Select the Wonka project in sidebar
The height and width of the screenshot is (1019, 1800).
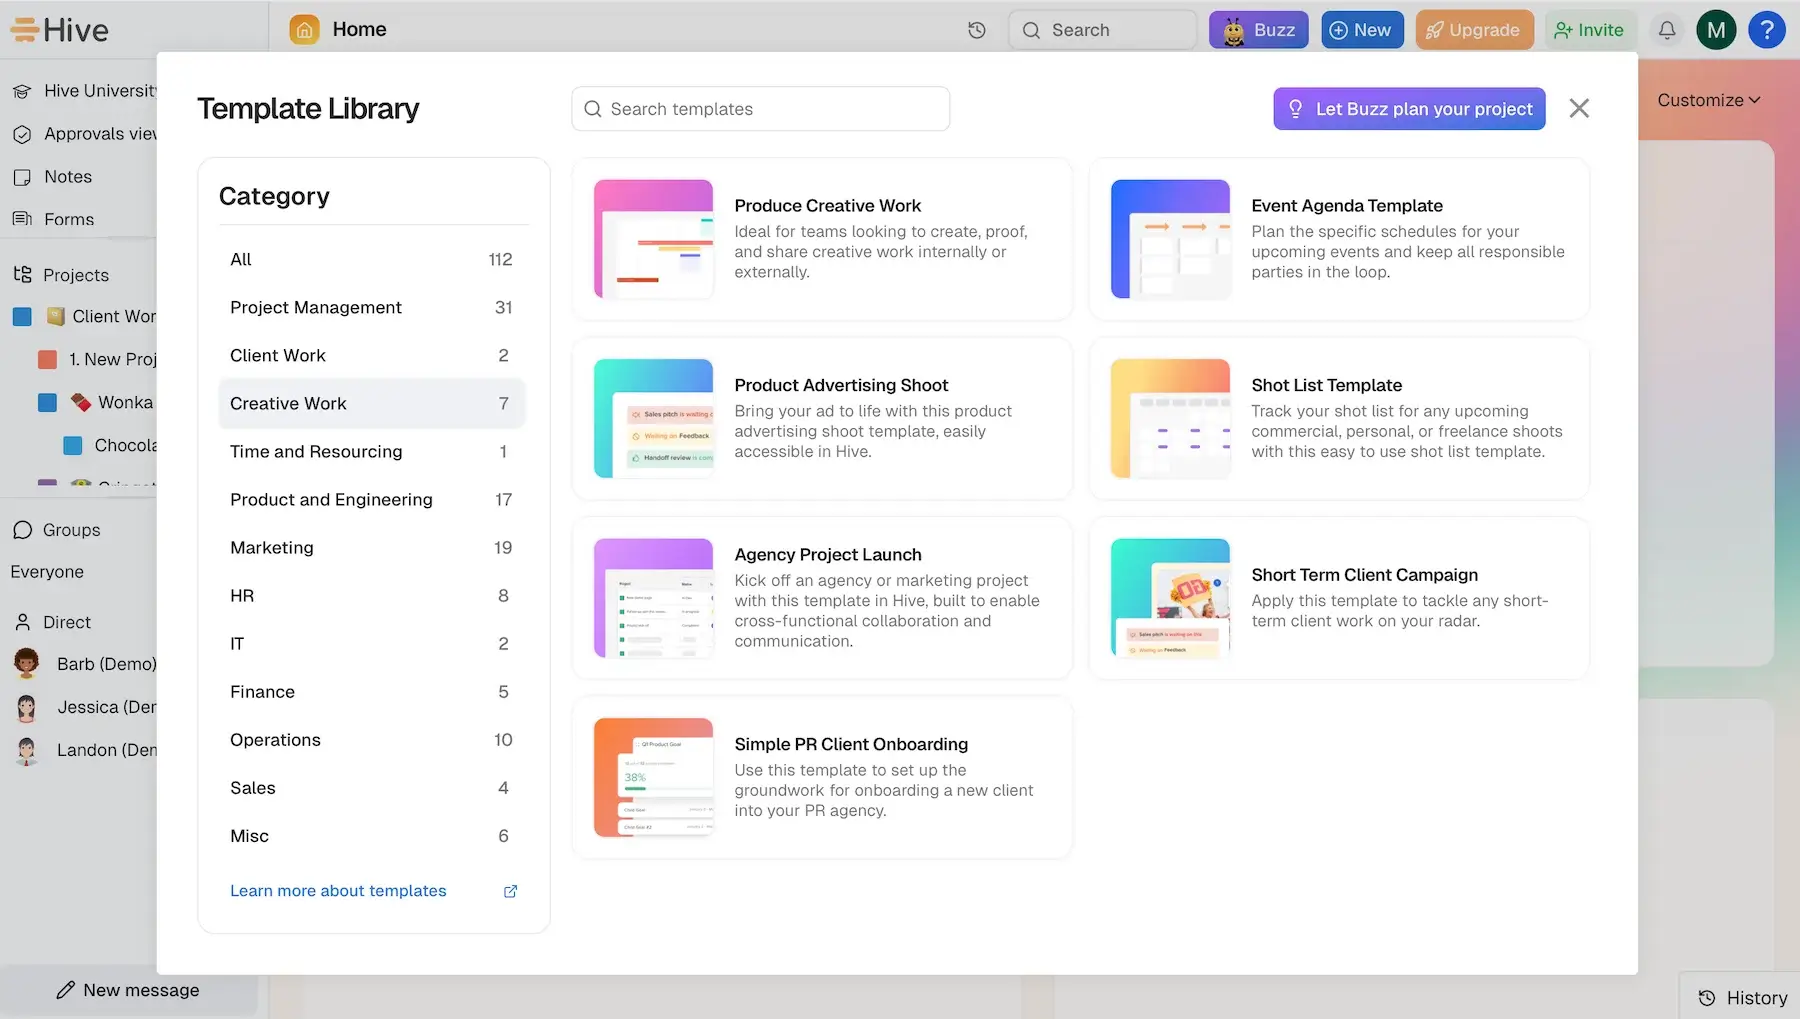point(112,402)
